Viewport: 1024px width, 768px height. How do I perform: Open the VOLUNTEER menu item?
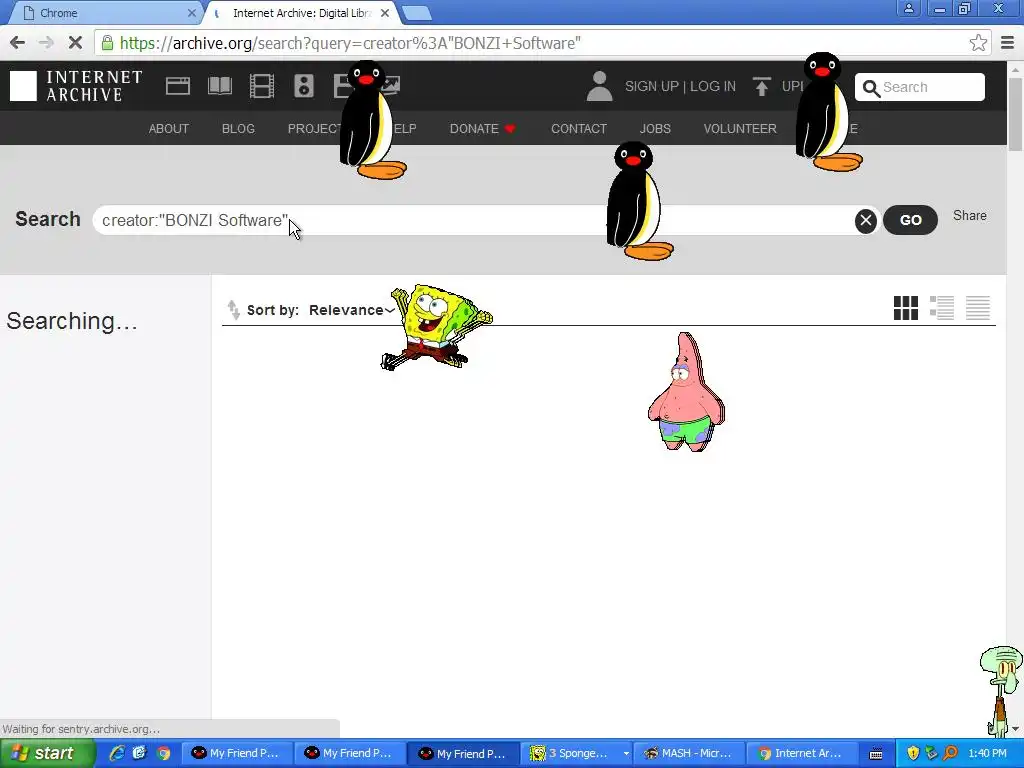(x=740, y=129)
